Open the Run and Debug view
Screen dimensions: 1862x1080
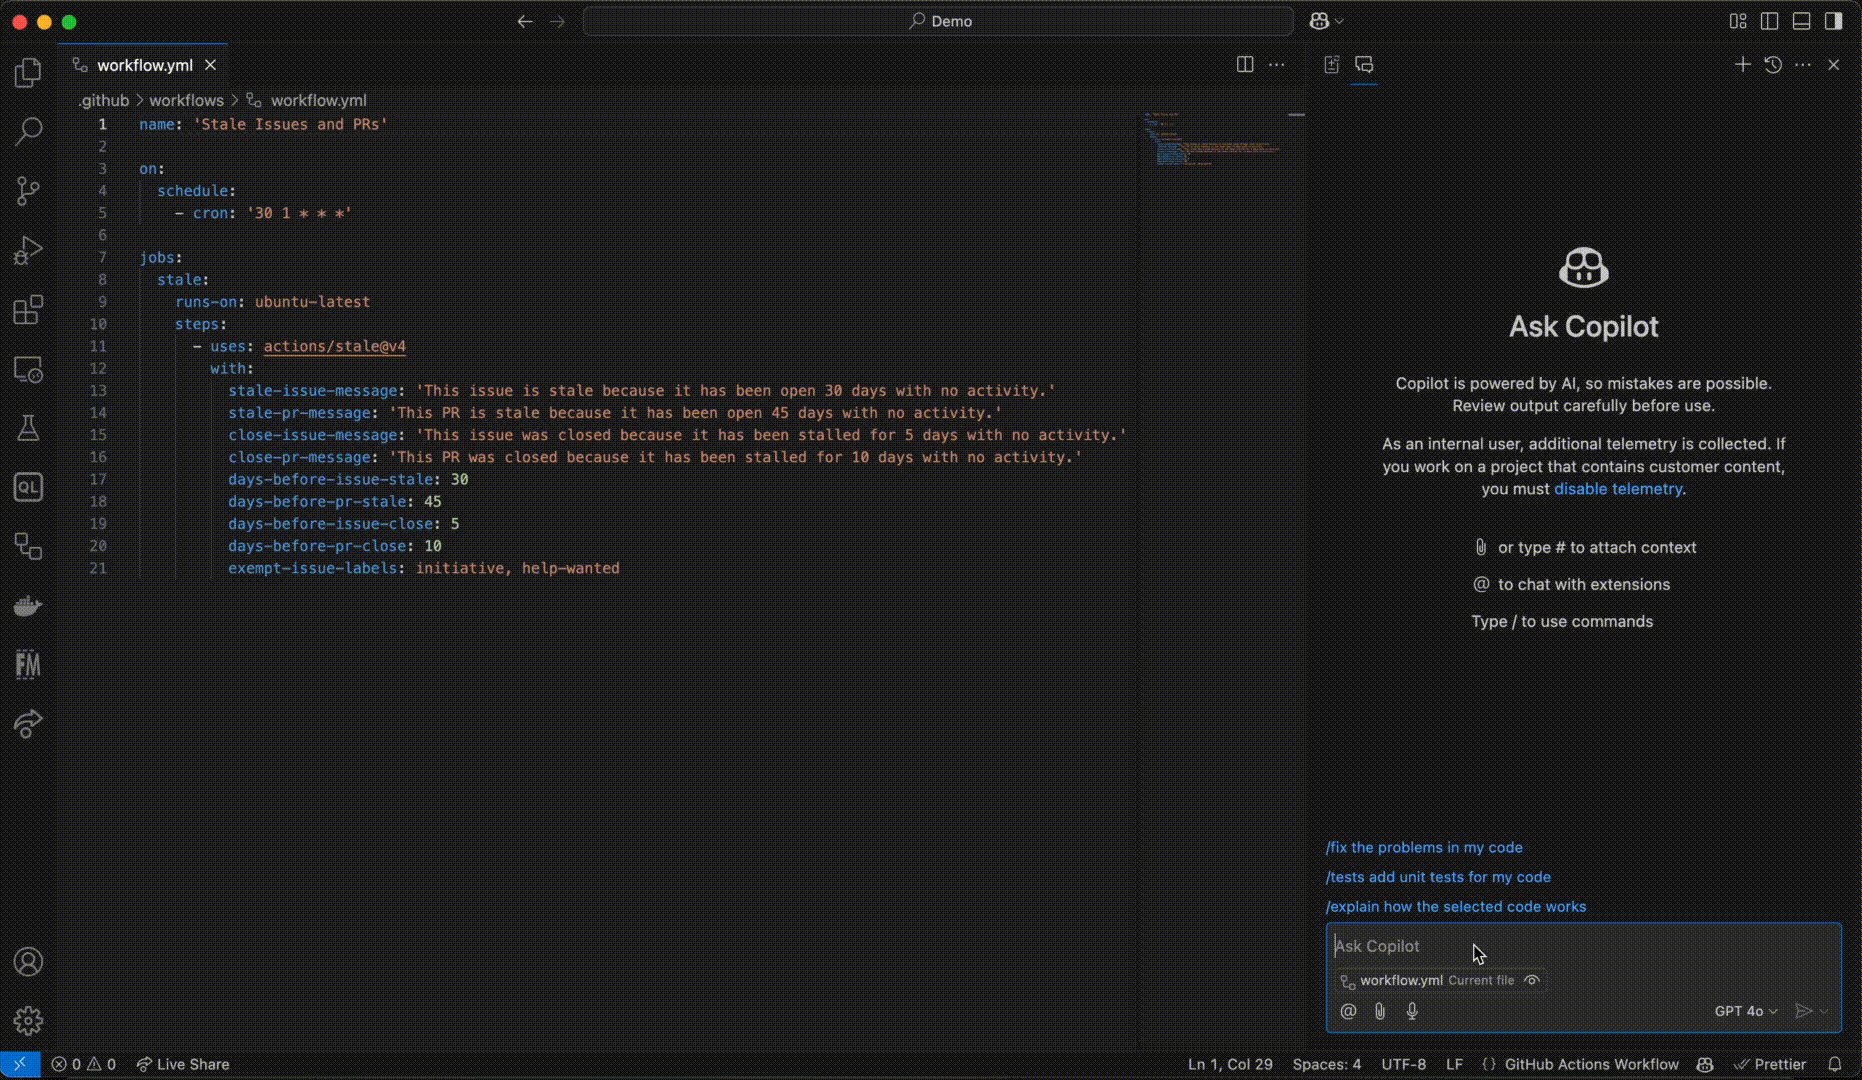pos(28,250)
